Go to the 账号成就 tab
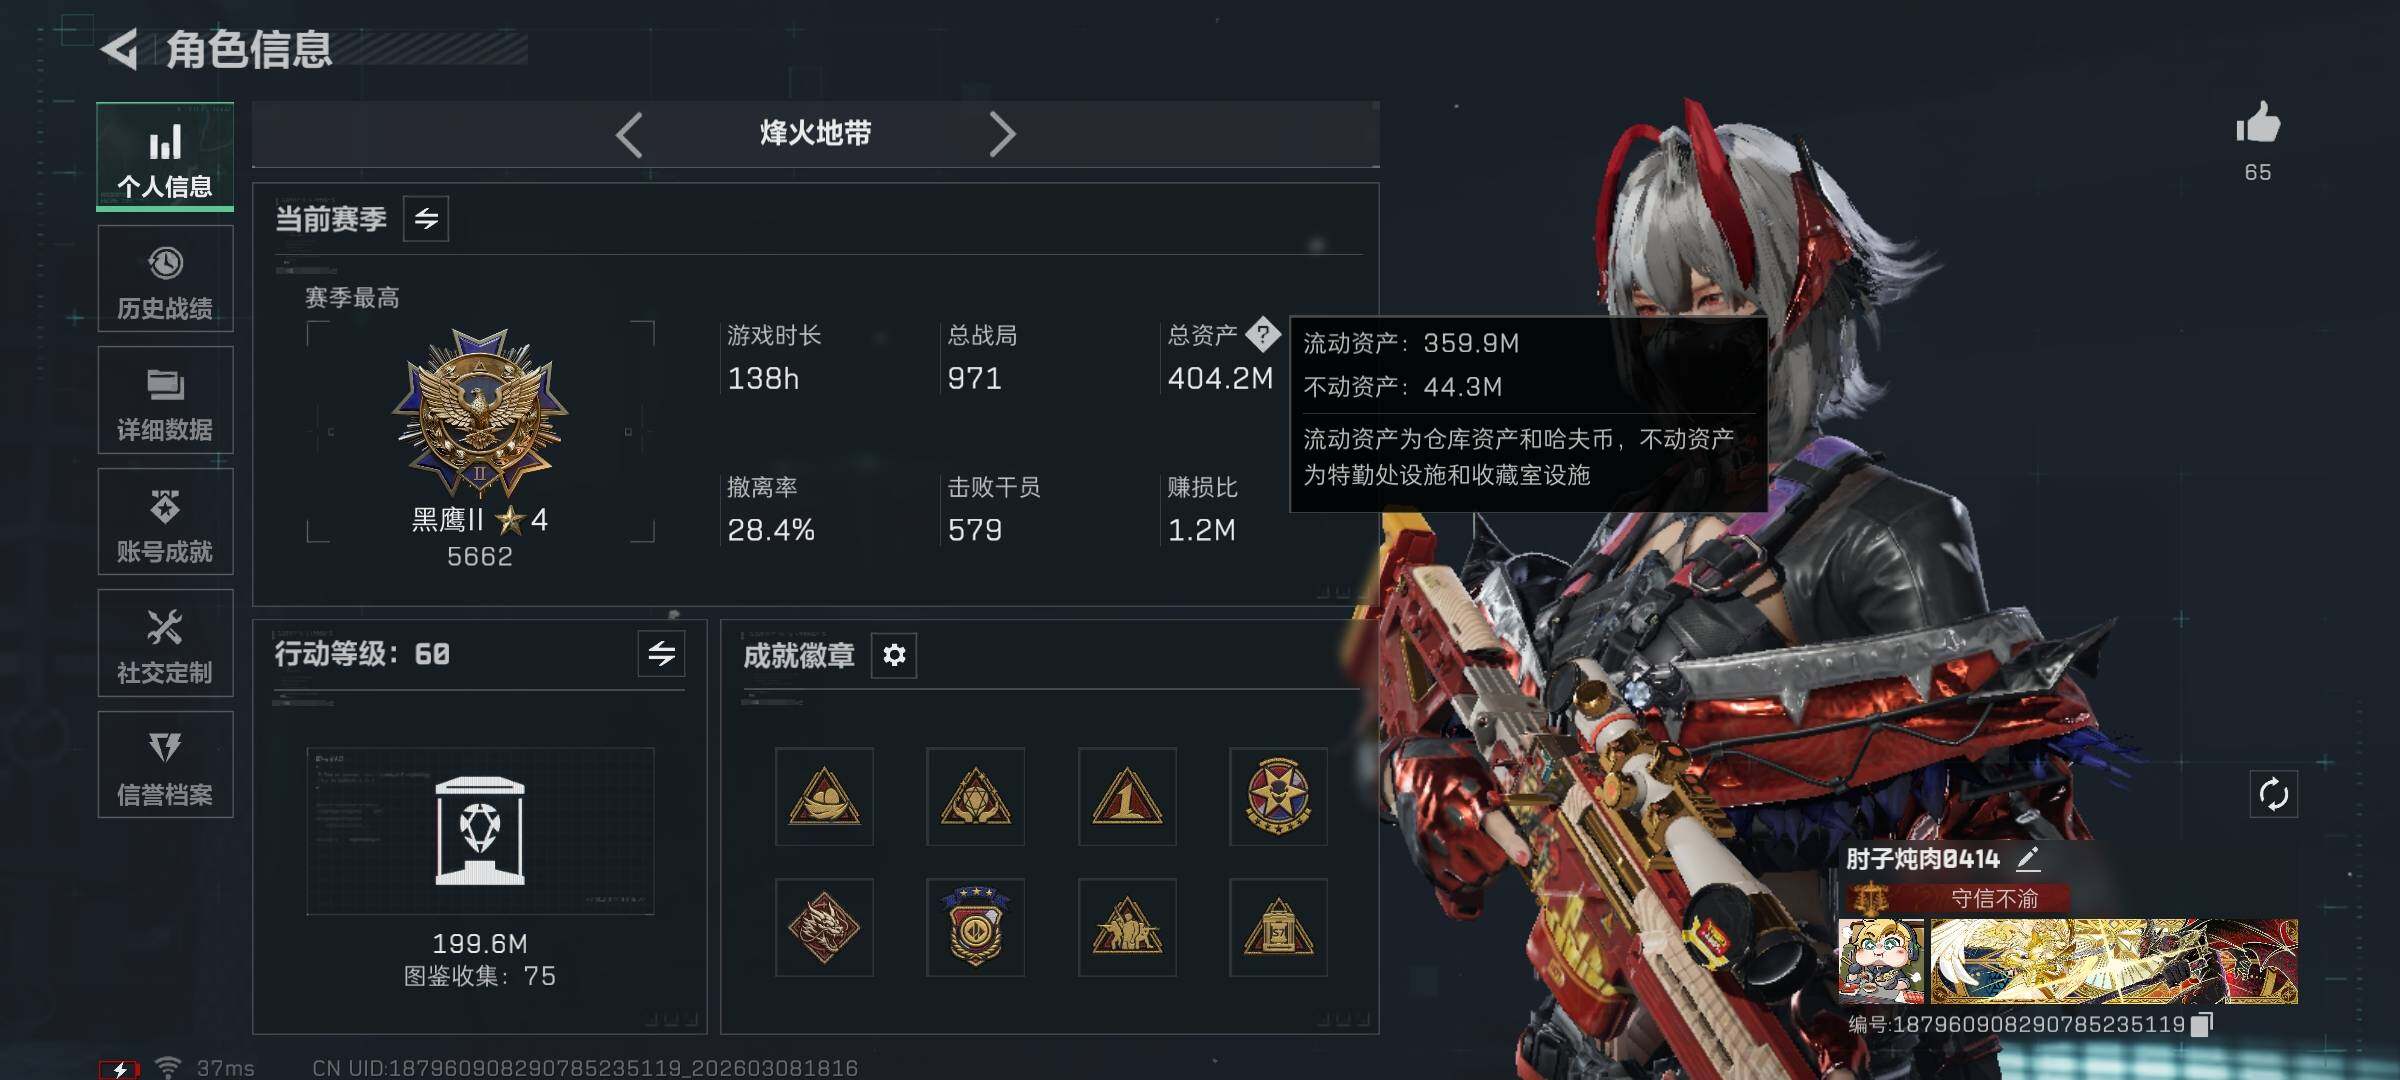 coord(165,522)
